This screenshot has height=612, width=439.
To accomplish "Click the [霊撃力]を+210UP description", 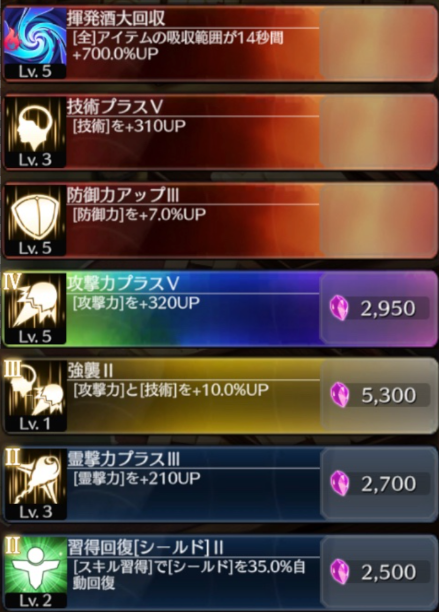I will pyautogui.click(x=137, y=479).
